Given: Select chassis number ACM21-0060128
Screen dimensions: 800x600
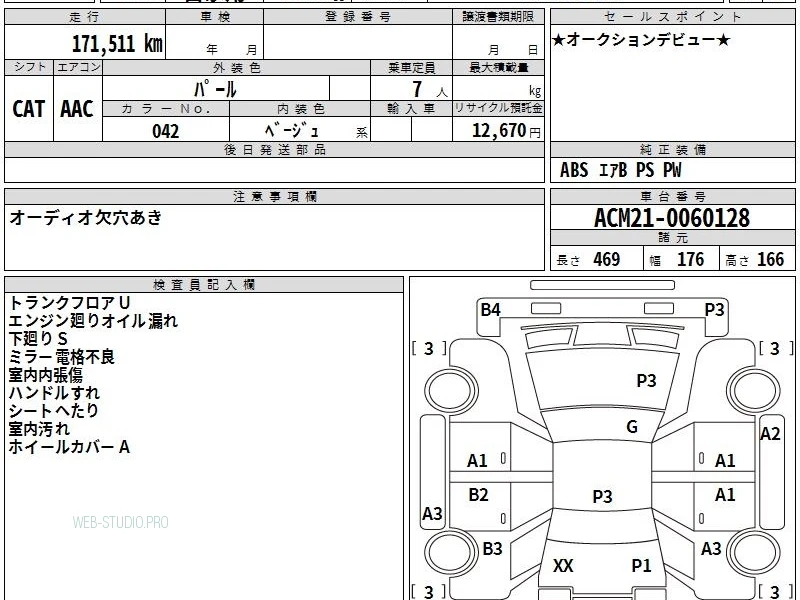Looking at the screenshot, I should coord(672,218).
